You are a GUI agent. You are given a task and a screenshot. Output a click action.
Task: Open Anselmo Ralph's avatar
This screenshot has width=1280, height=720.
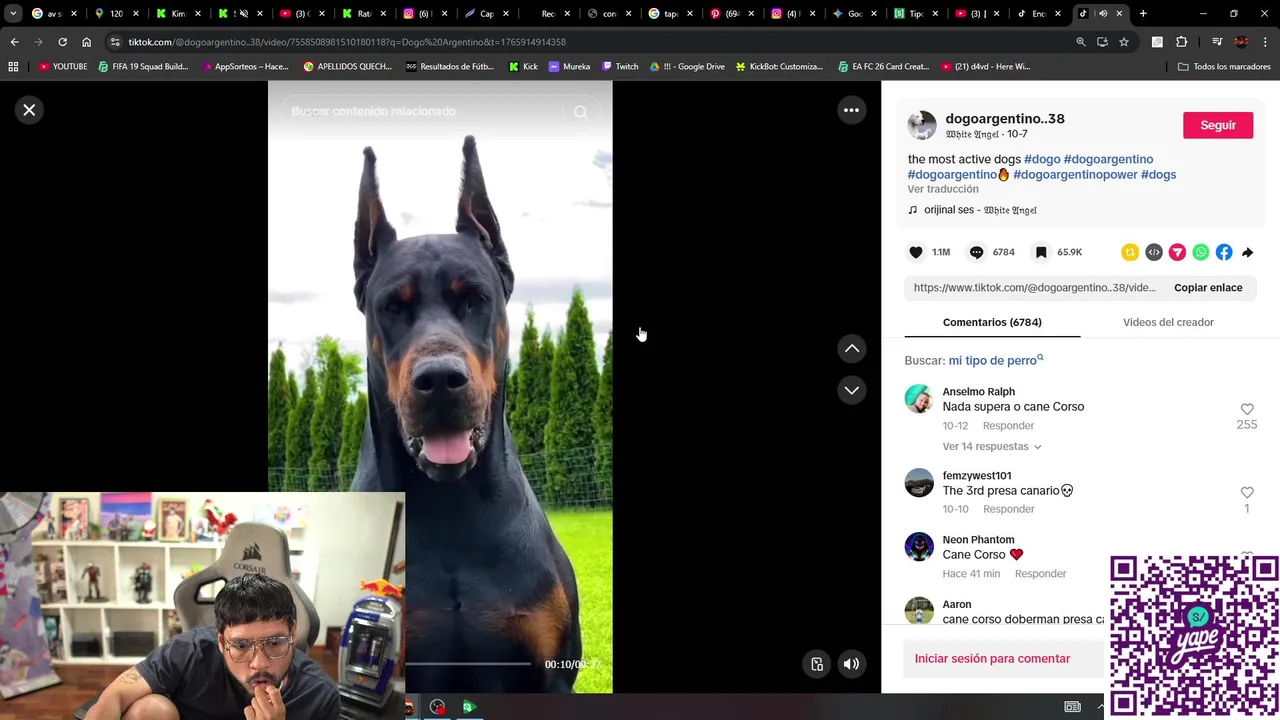(919, 399)
